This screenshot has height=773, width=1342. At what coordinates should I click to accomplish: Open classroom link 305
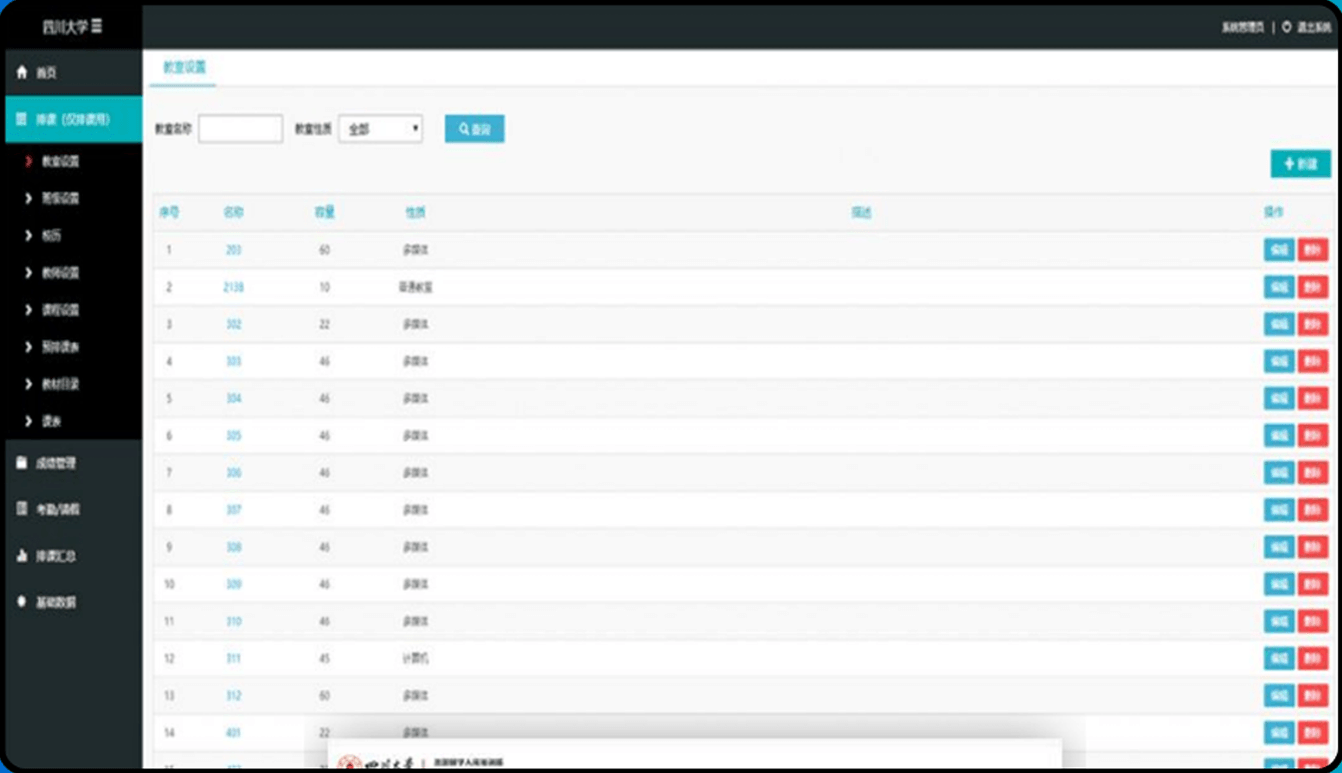(233, 436)
